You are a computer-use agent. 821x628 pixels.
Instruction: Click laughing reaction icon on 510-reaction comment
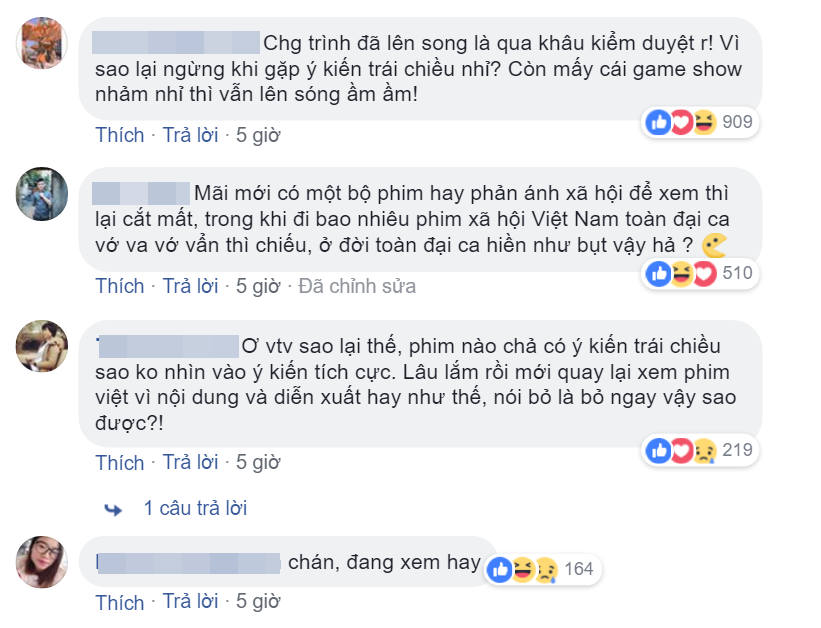681,273
